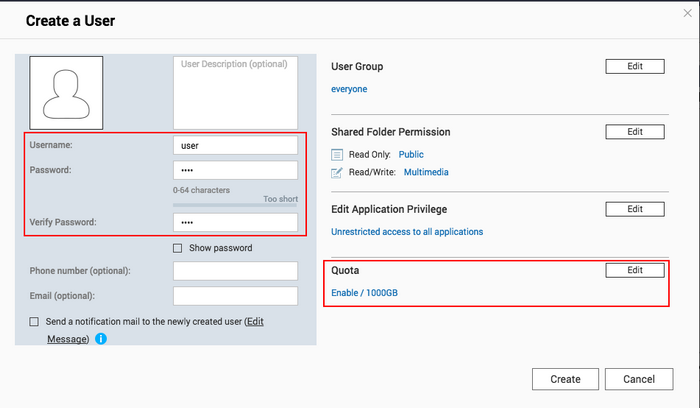Click the Create button
Image resolution: width=700 pixels, height=408 pixels.
[565, 379]
